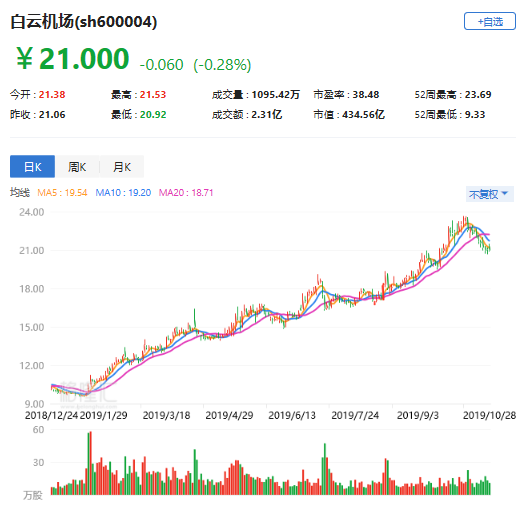
Task: Click the 2019/6/13 date axis label
Action: (x=292, y=415)
